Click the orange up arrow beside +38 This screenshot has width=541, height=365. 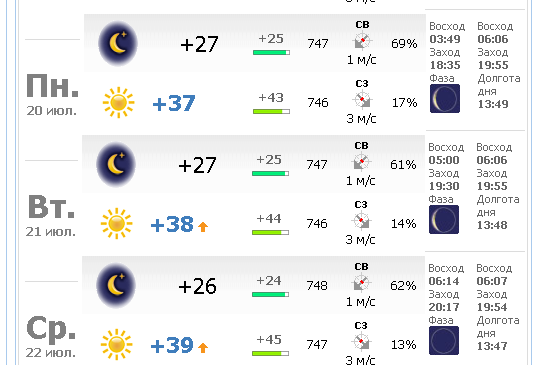[x=203, y=226]
